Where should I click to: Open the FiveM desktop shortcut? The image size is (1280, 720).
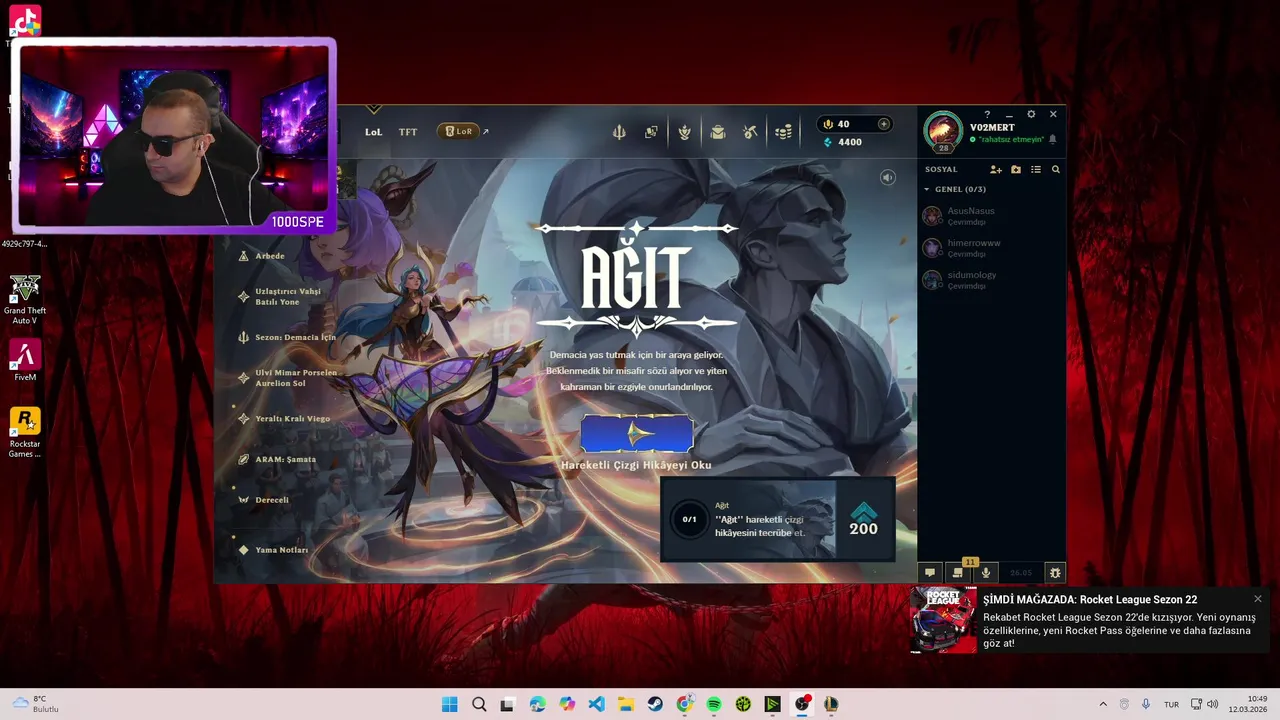[25, 361]
